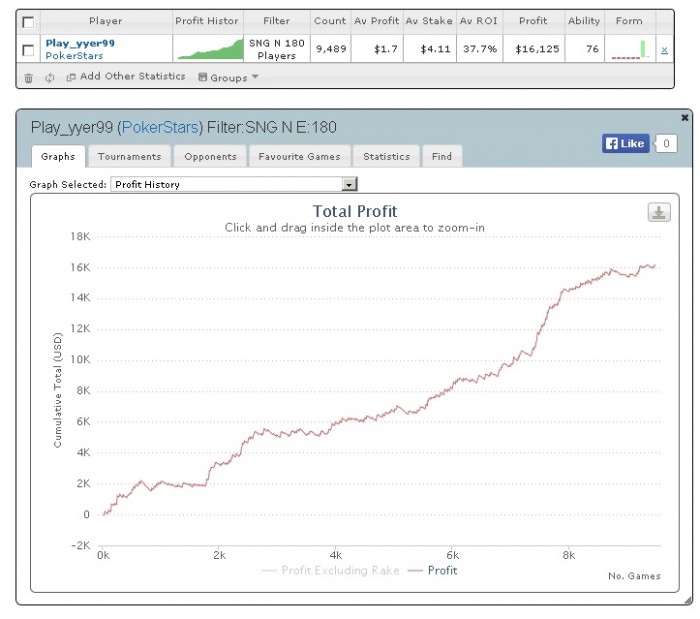
Task: Click the Facebook like count 0
Action: (x=666, y=143)
